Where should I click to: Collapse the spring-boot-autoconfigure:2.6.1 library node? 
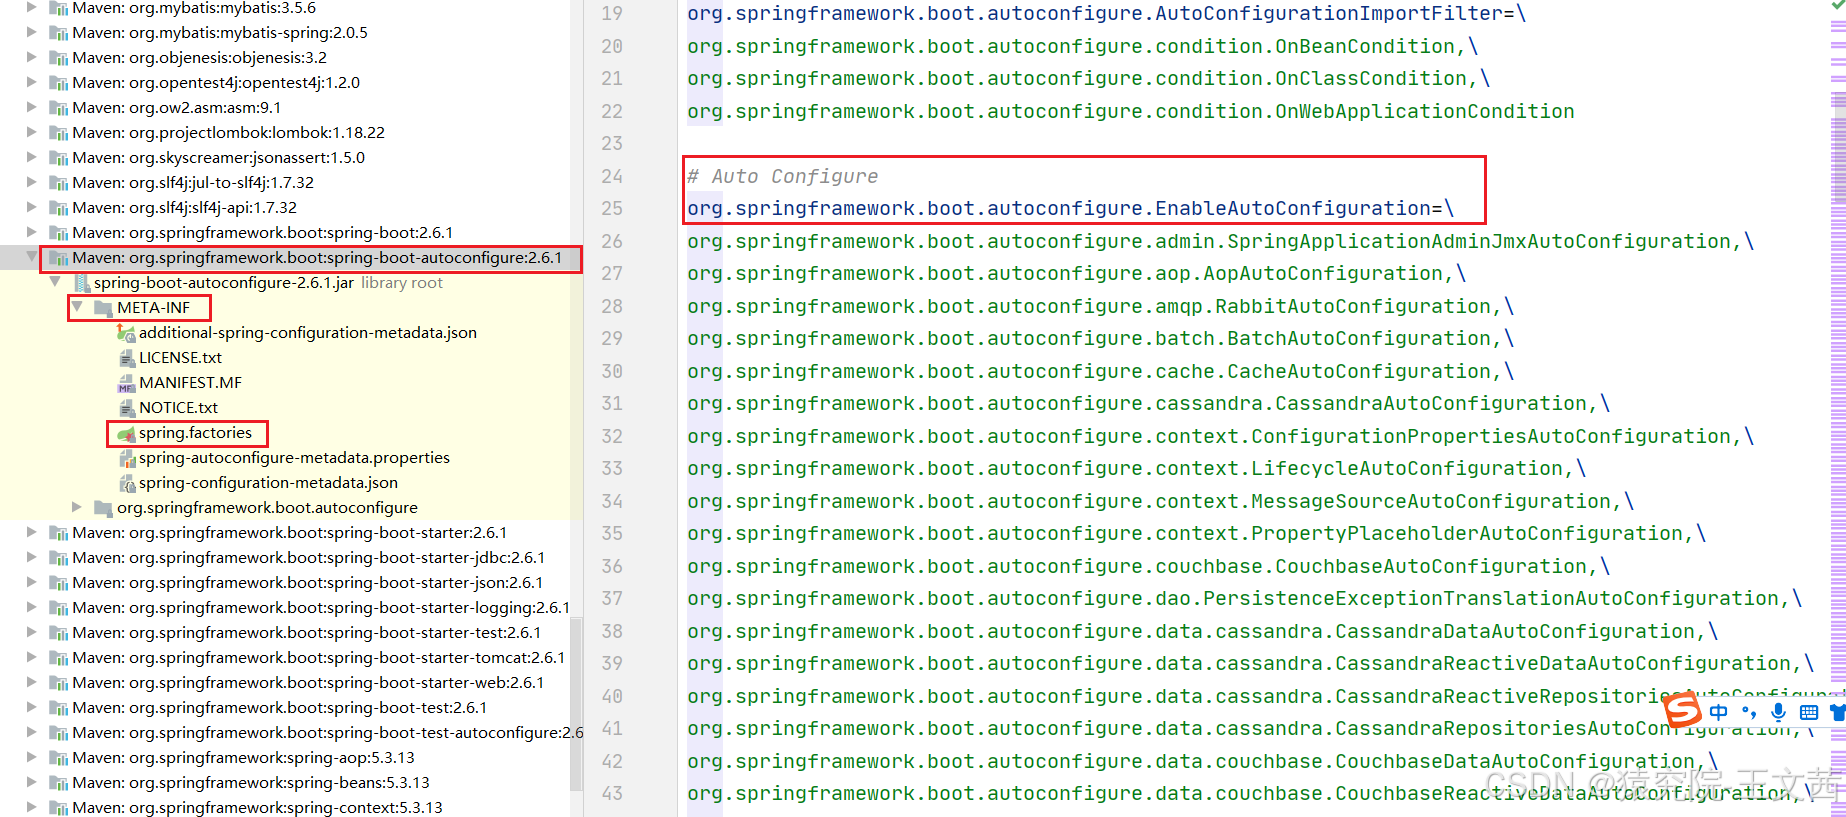31,257
